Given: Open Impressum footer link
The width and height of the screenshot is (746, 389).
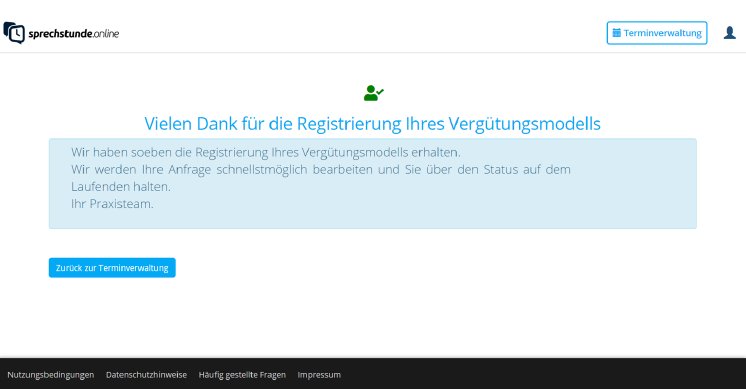Looking at the screenshot, I should [x=319, y=375].
